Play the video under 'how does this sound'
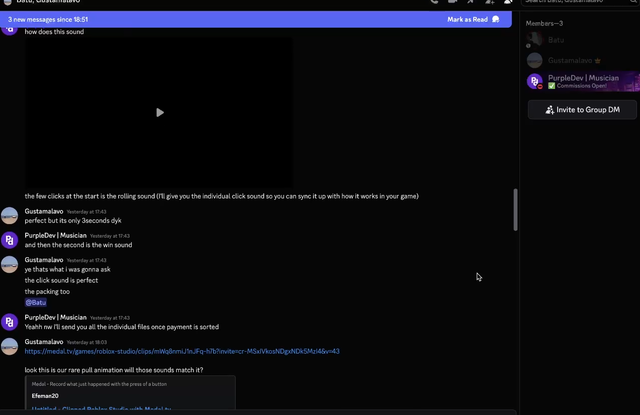 pos(160,113)
